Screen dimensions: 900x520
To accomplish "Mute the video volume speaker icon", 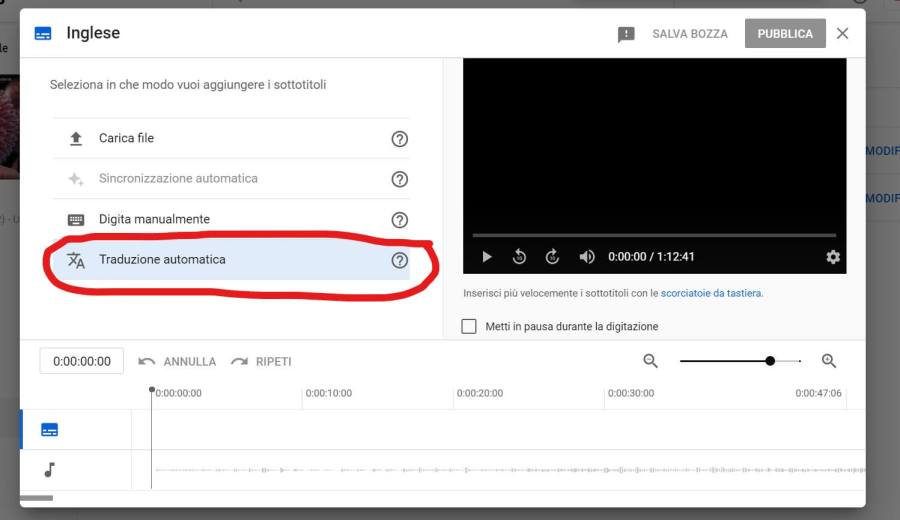I will point(587,257).
